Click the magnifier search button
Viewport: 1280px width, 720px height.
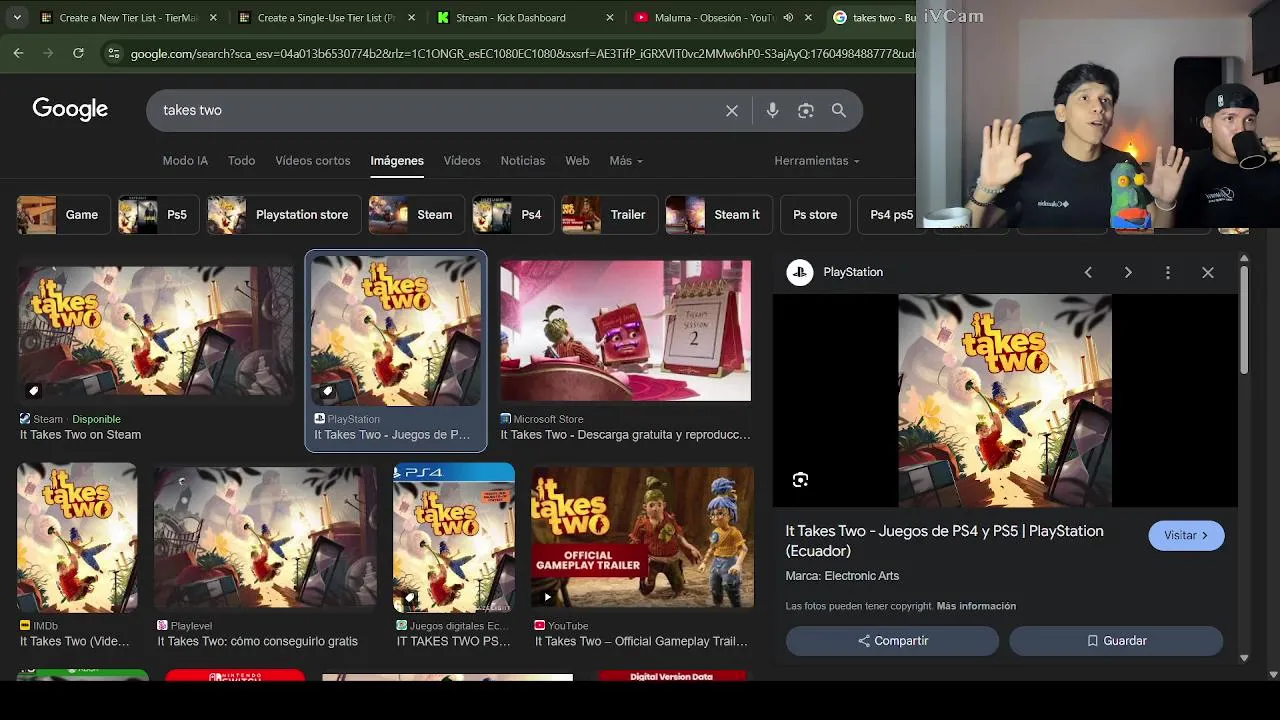[x=839, y=111]
